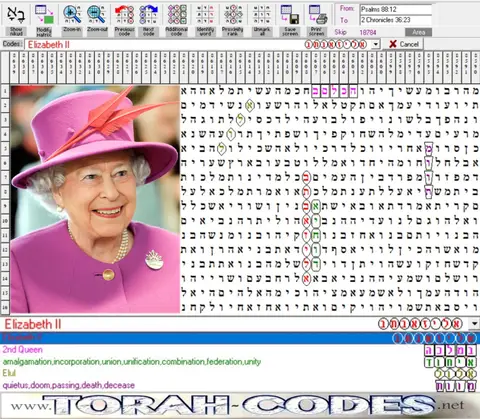Go to the Previous code
The height and width of the screenshot is (419, 480).
124,19
